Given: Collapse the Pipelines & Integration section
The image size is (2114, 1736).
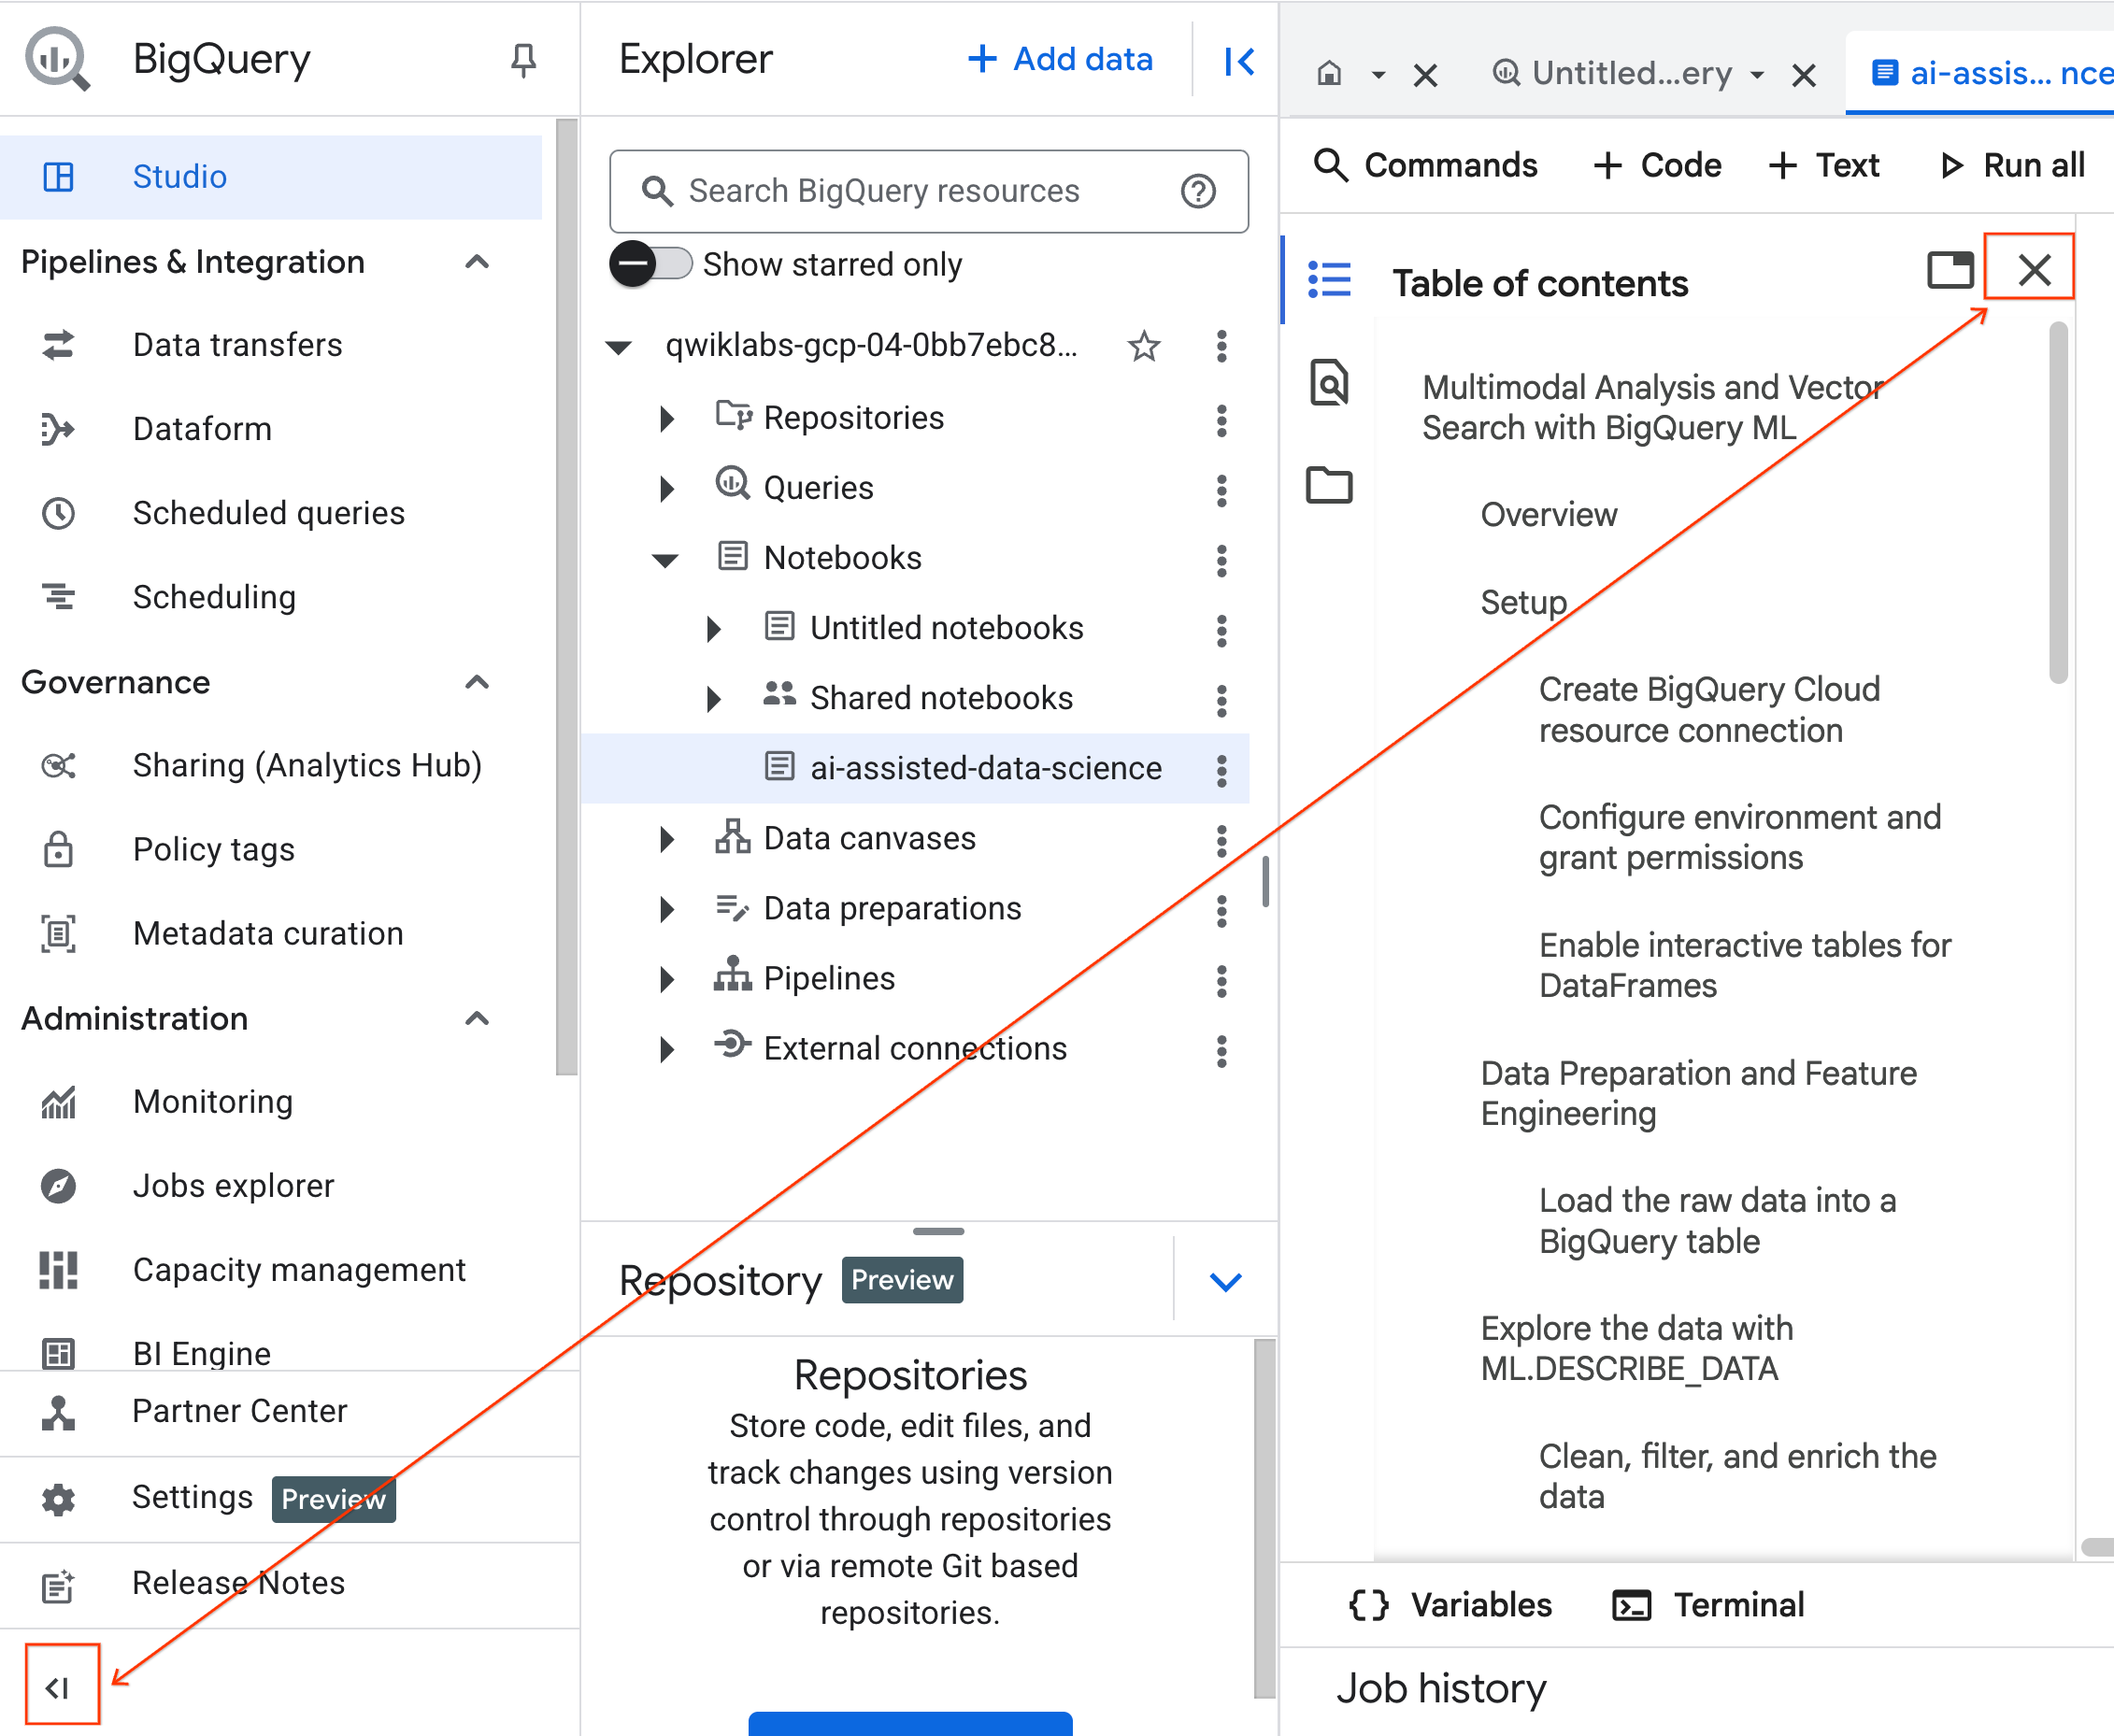Looking at the screenshot, I should tap(477, 262).
